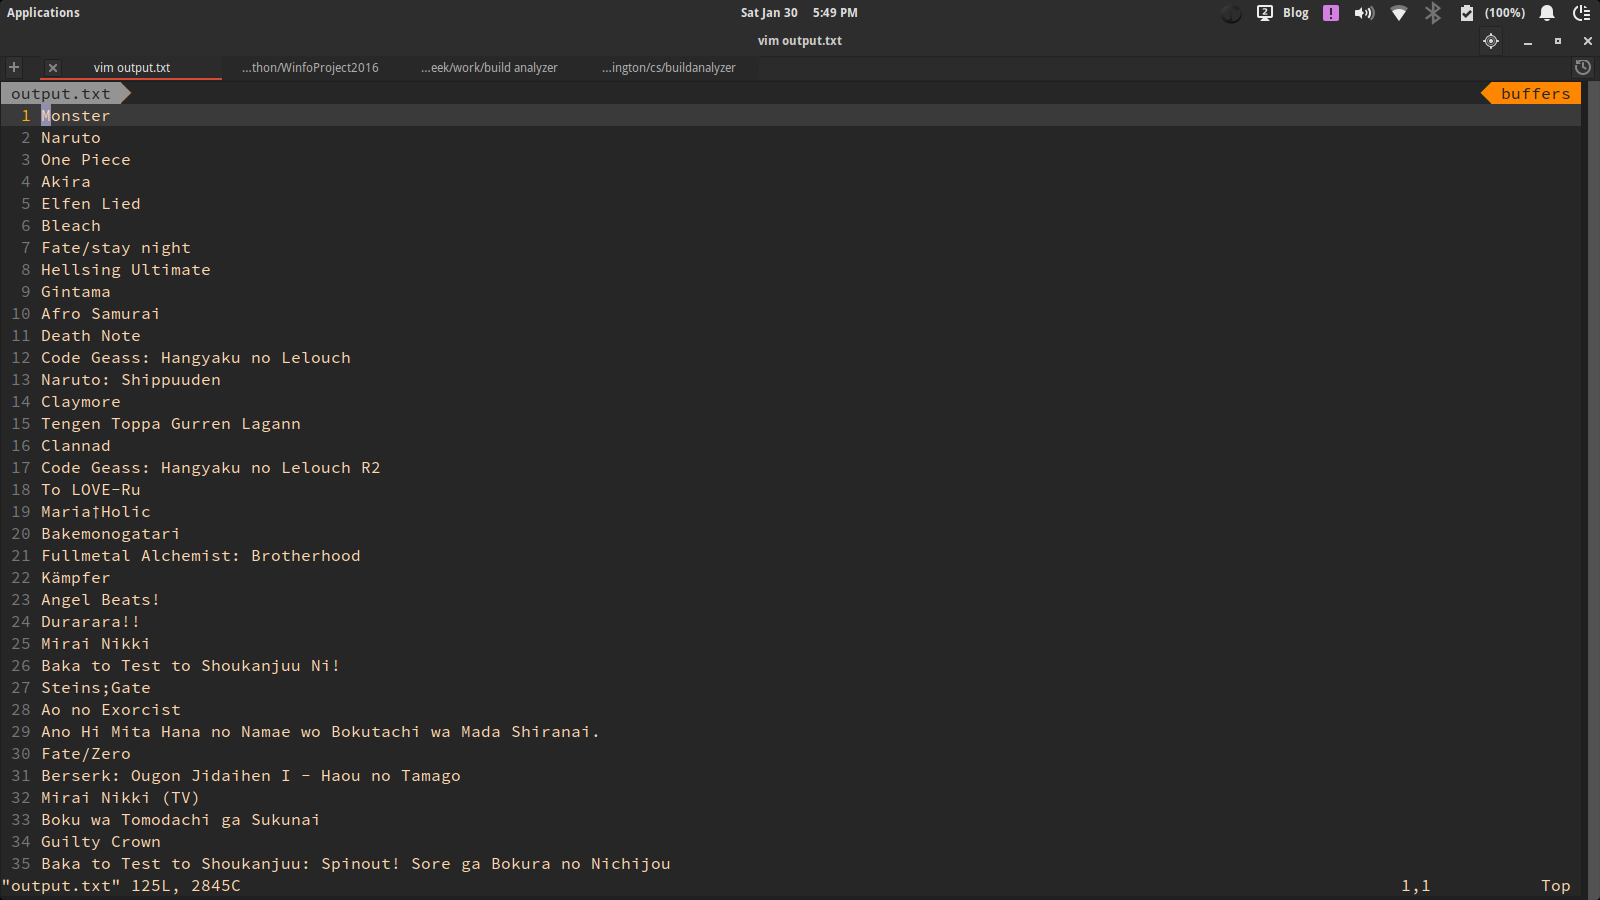Open the volume control tray icon
The image size is (1600, 900).
[1364, 13]
